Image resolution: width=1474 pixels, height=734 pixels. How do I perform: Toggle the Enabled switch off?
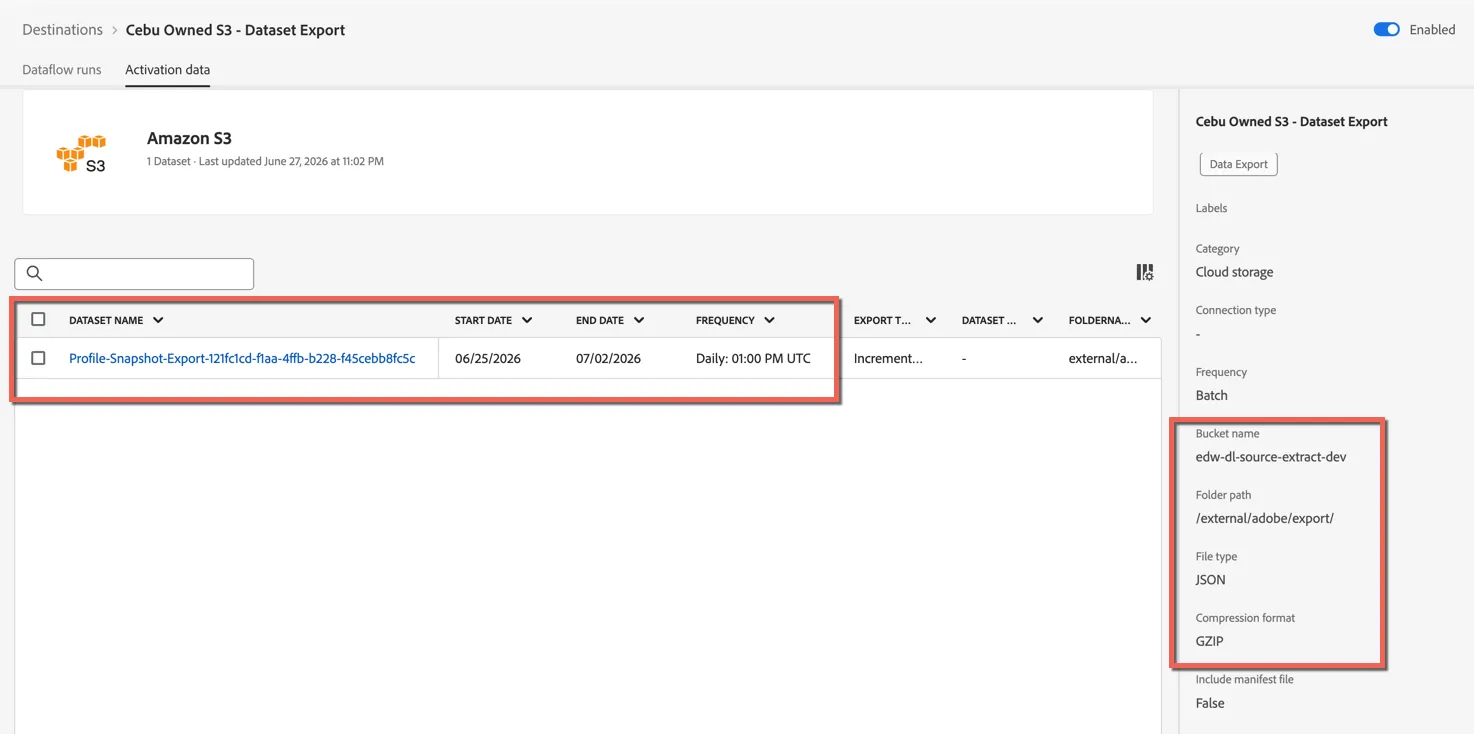pos(1386,30)
